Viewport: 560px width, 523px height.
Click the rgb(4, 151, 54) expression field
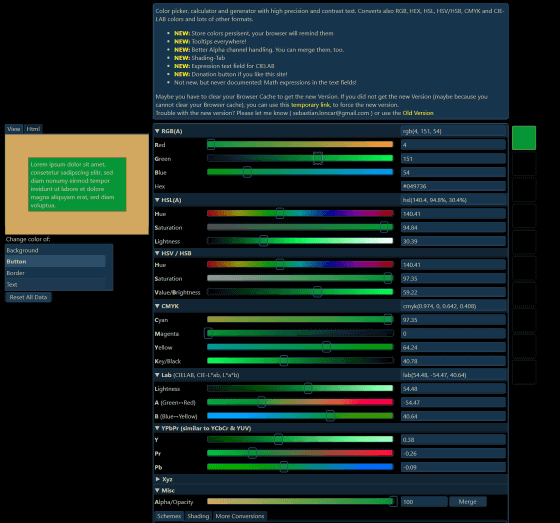[453, 131]
